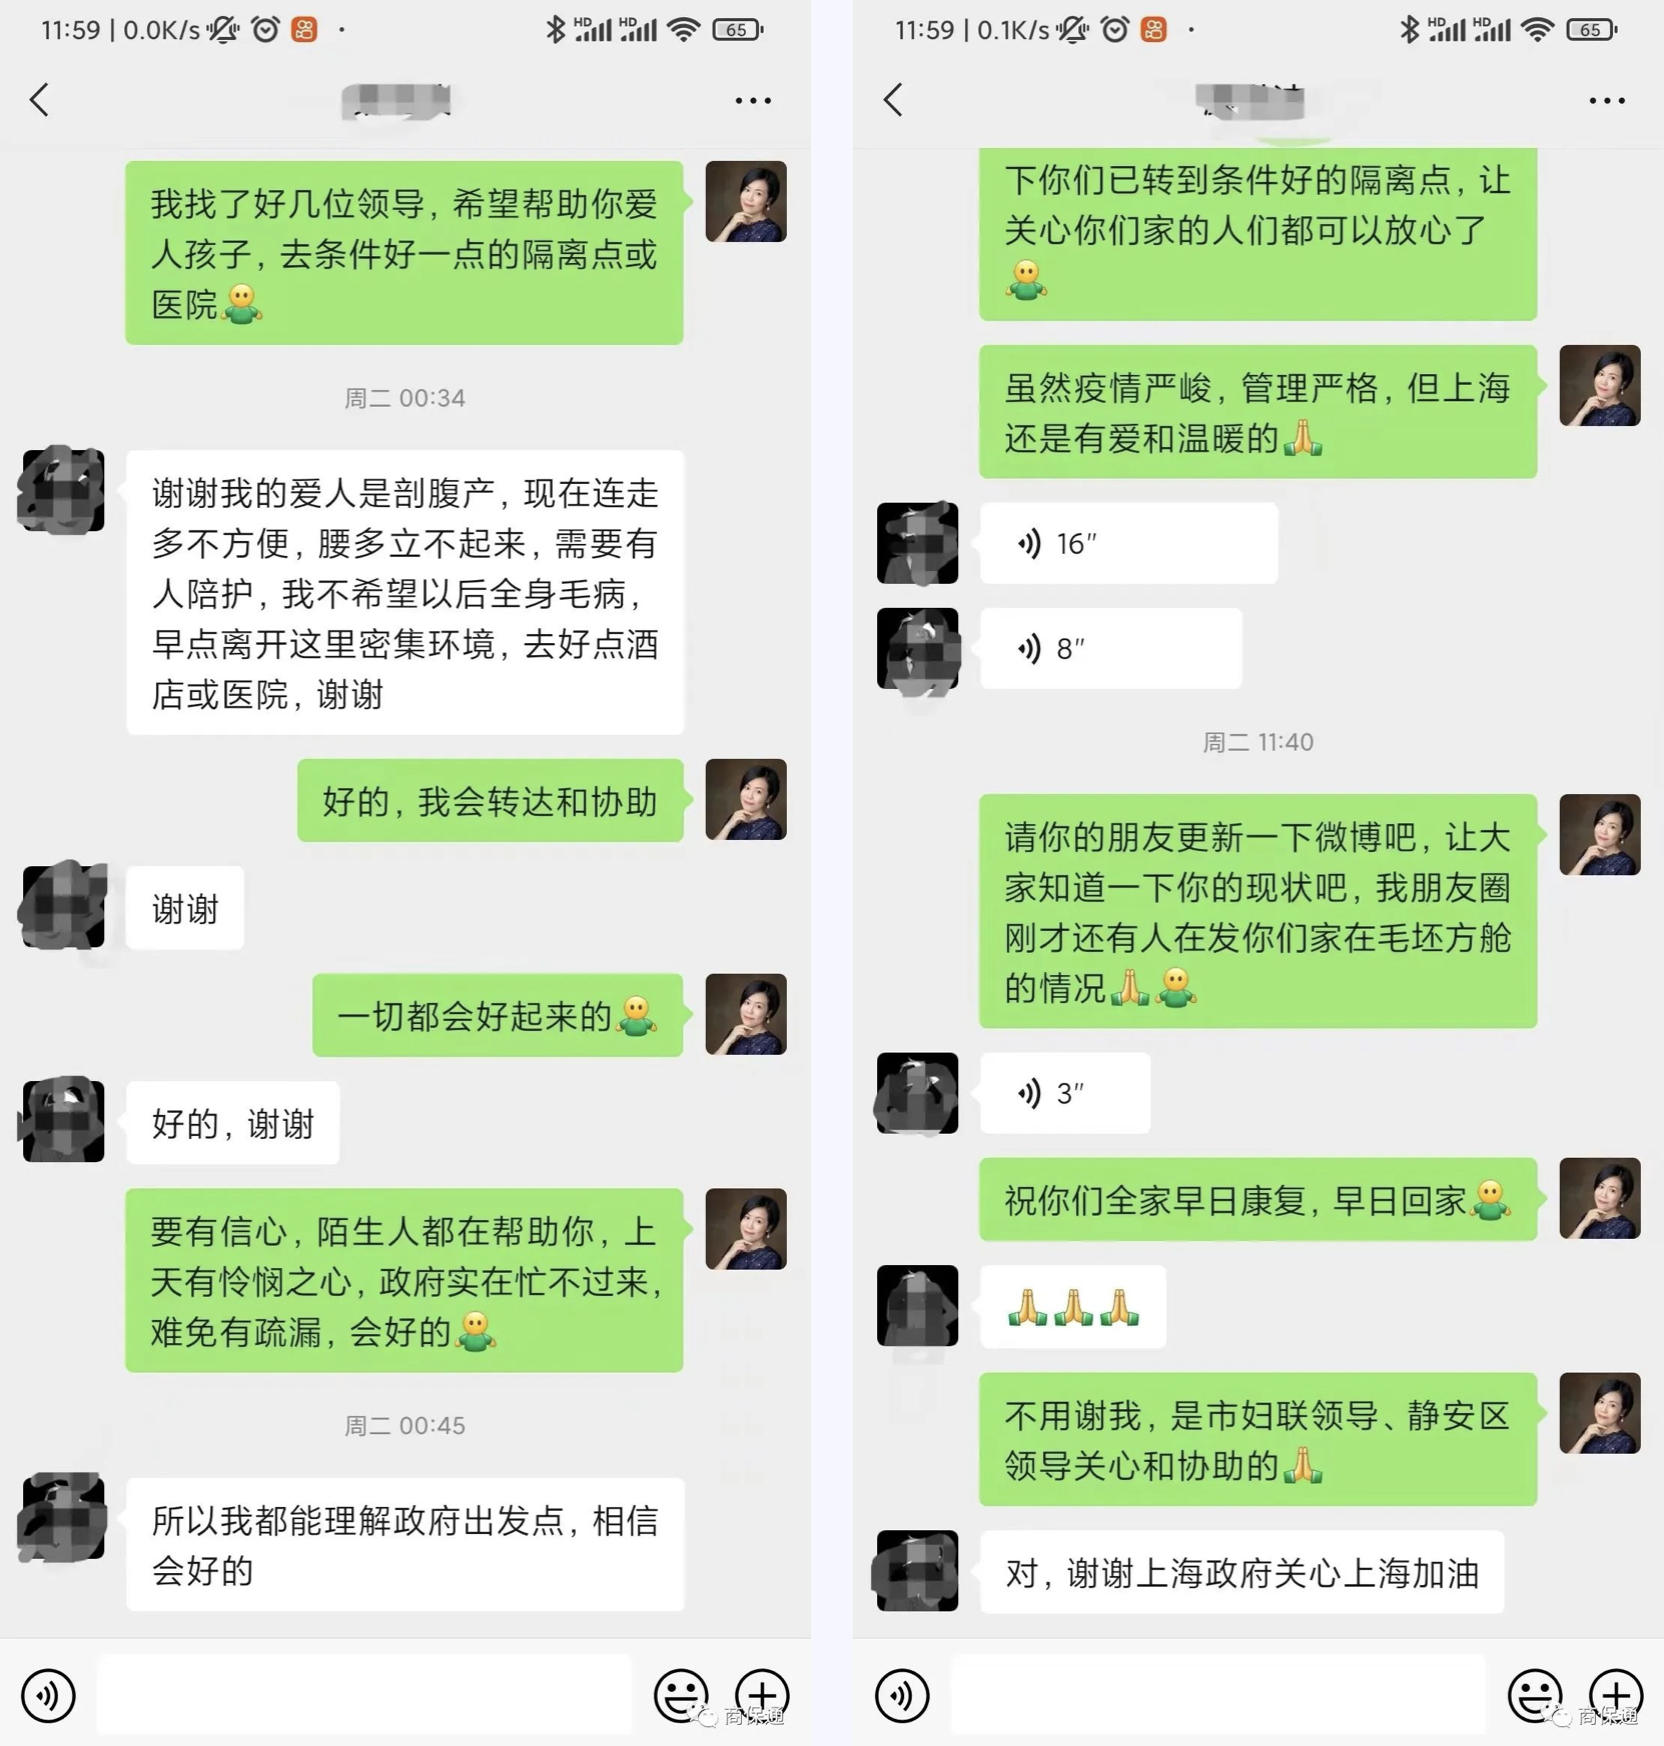
Task: Focus the left chat message input field
Action: 364,1695
